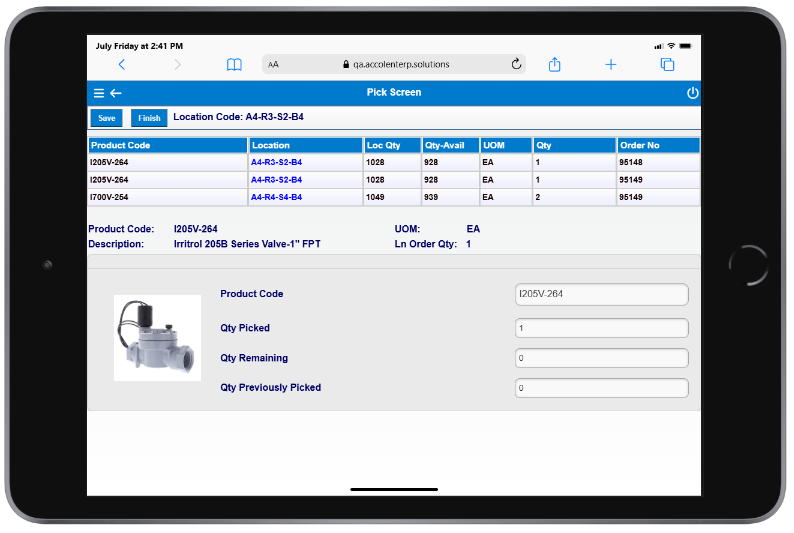Screen dimensions: 794x533
Task: Select row with product I700V-264
Action: pos(394,197)
